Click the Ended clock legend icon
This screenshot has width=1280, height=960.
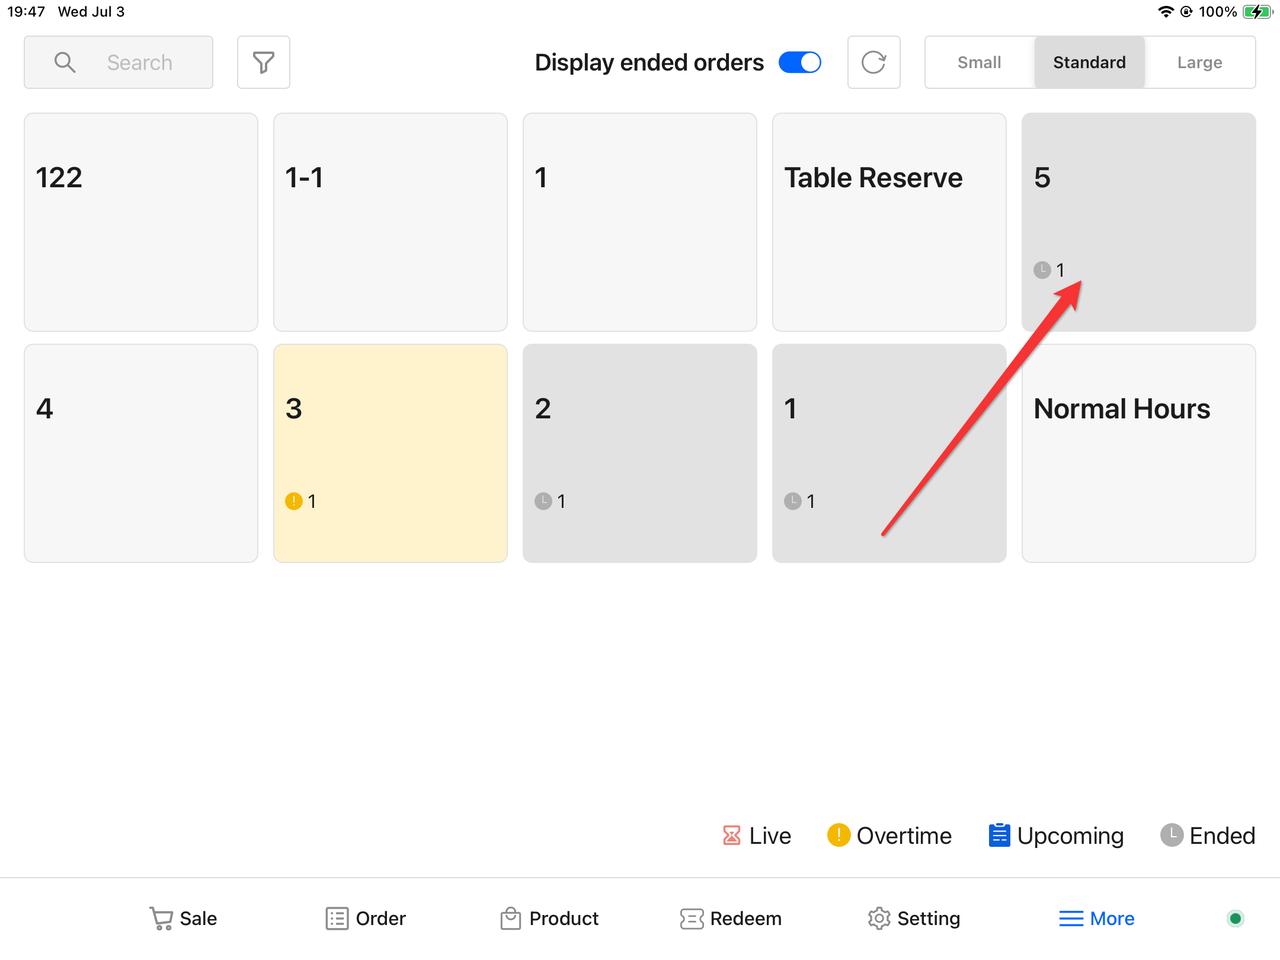1171,836
